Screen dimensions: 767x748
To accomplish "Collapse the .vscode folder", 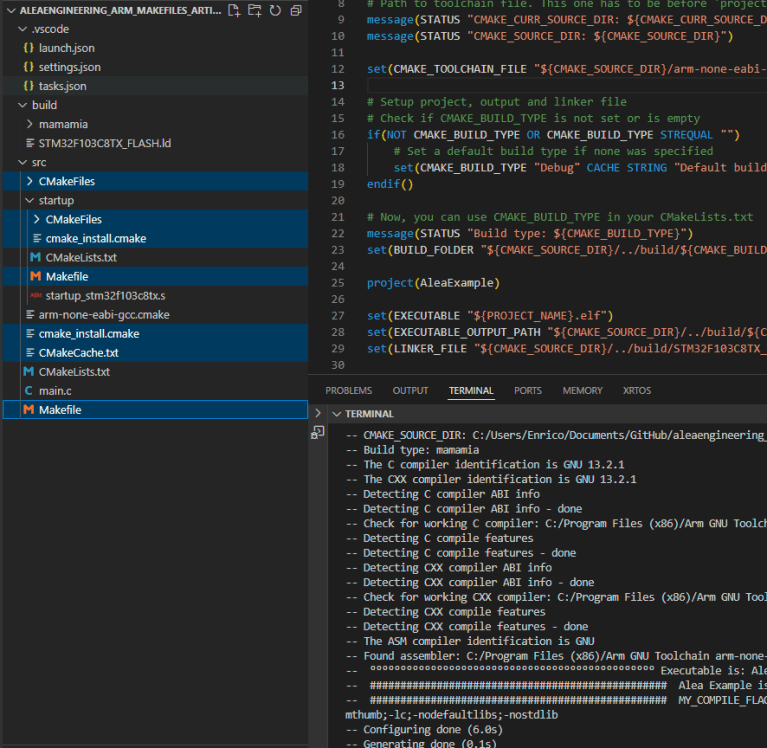I will 22,29.
